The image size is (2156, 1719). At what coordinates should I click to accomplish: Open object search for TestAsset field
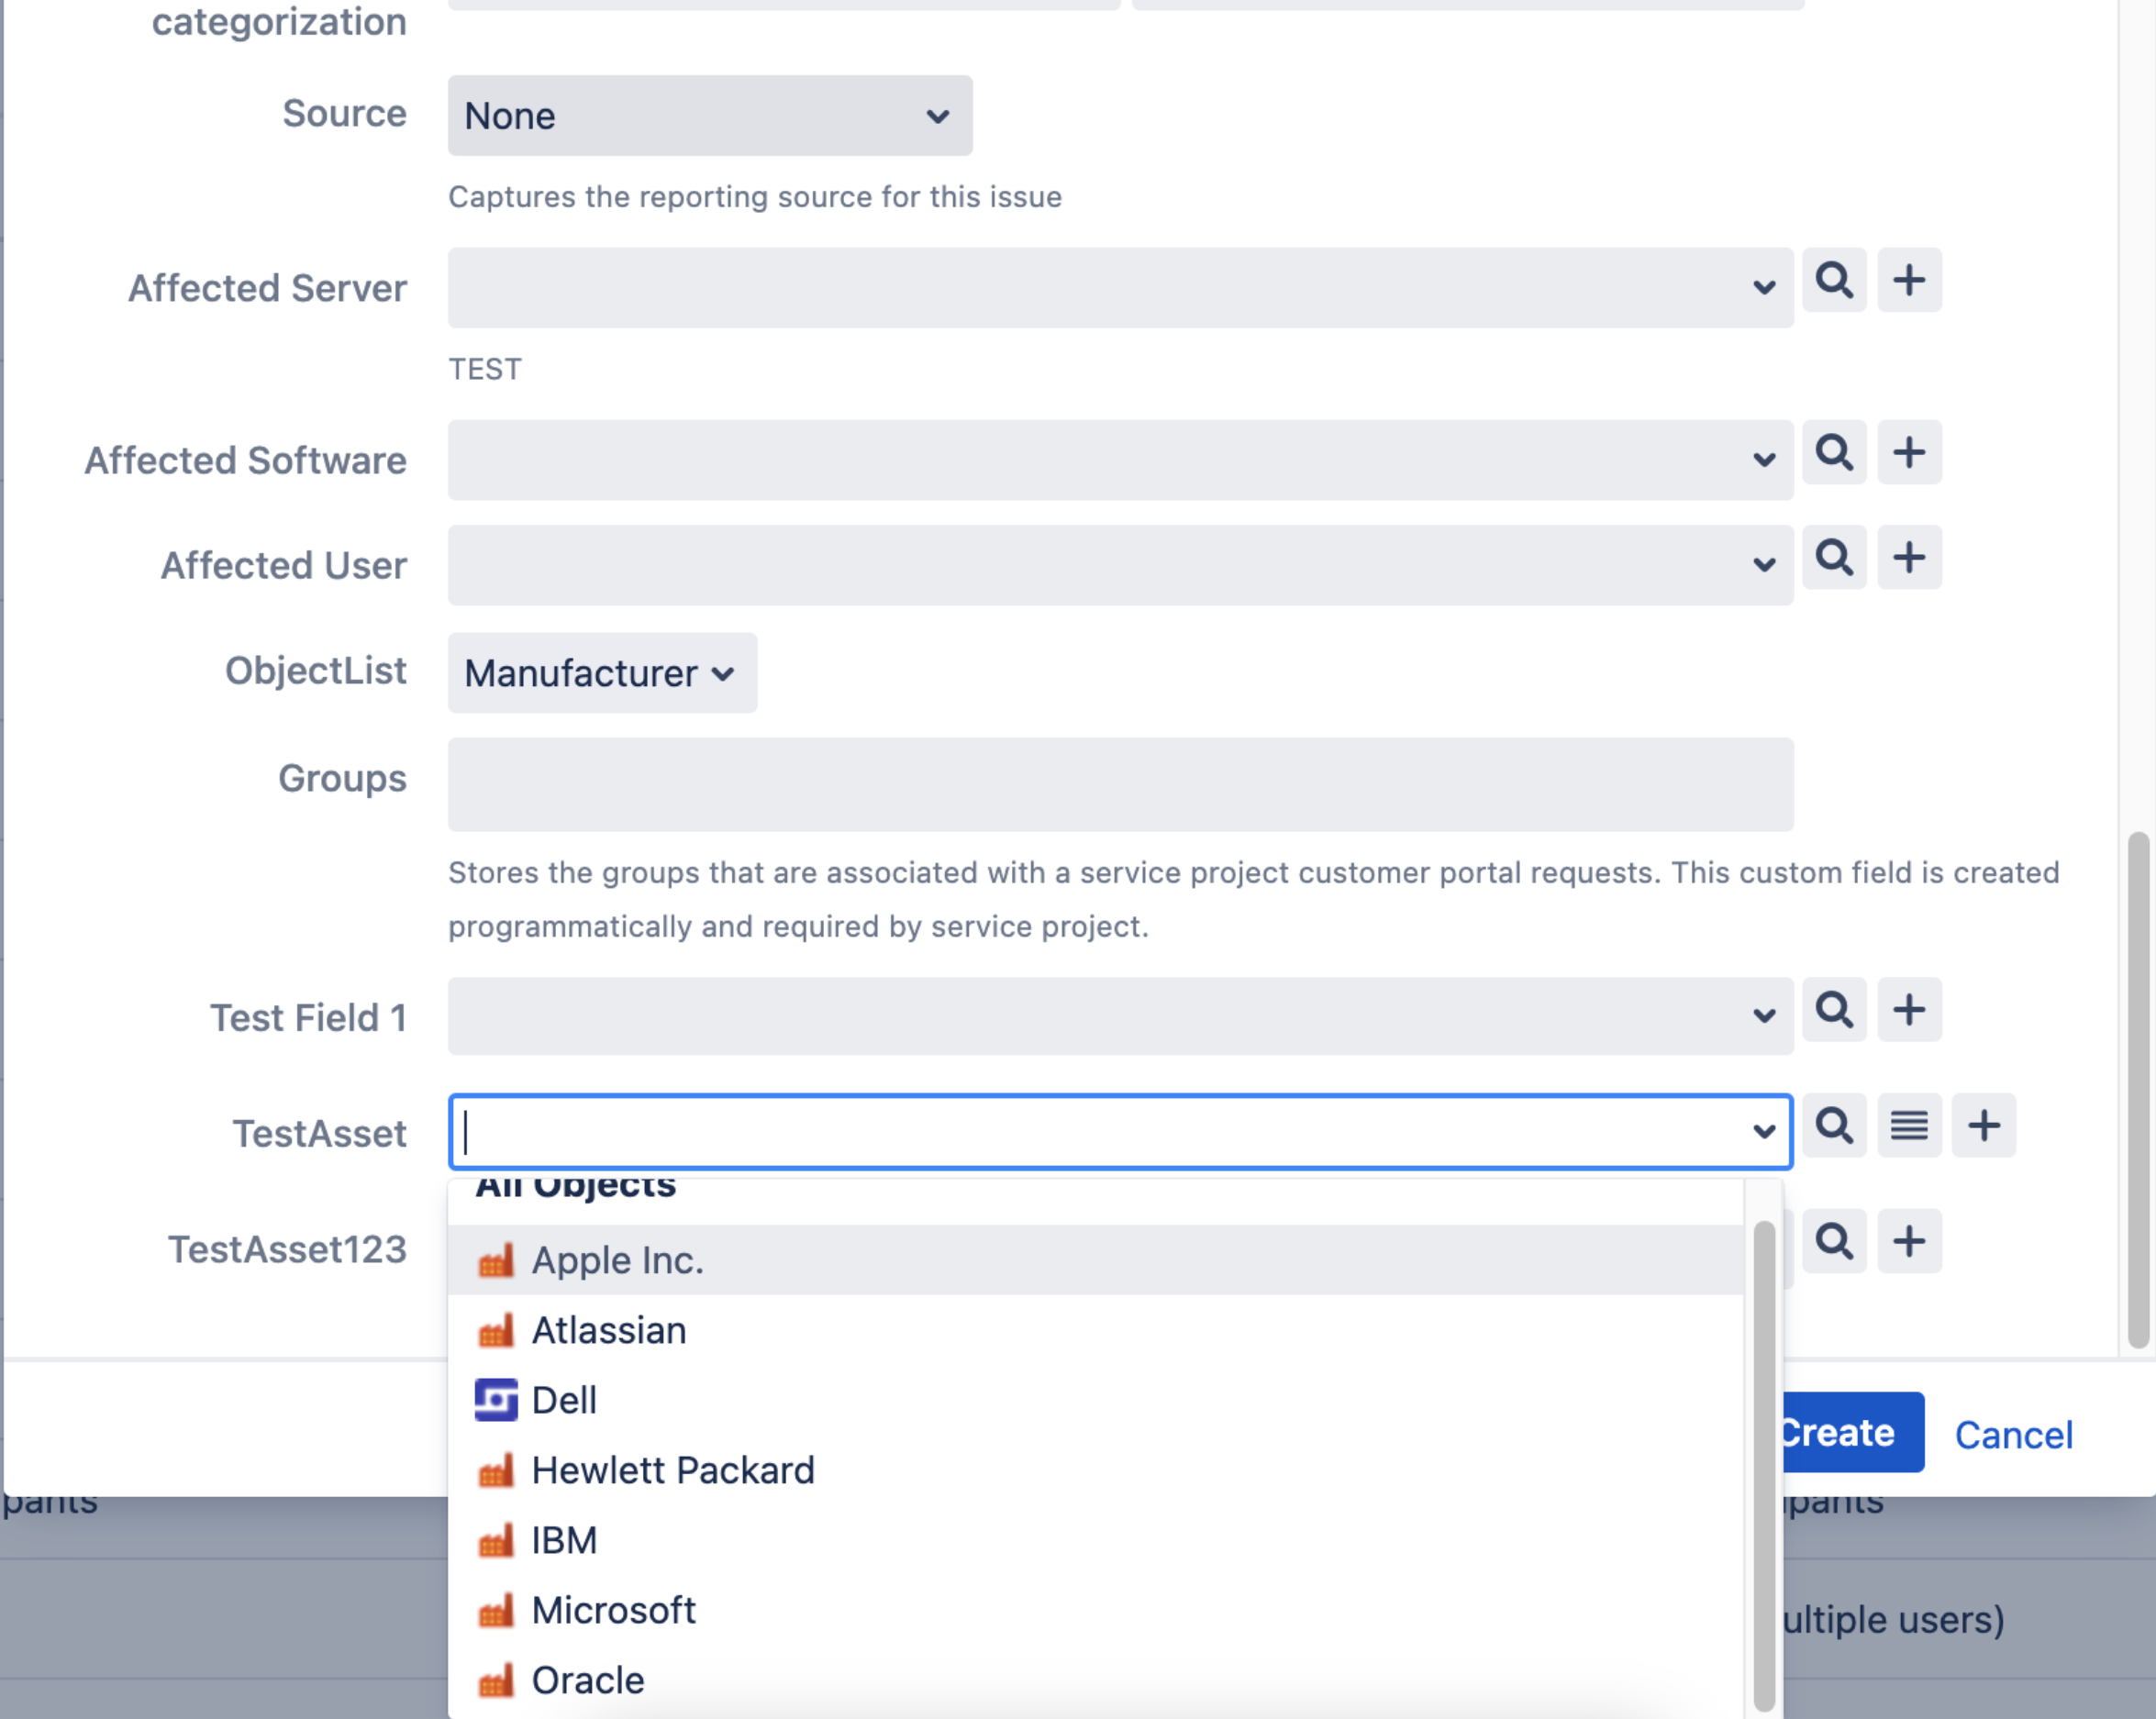click(1834, 1125)
